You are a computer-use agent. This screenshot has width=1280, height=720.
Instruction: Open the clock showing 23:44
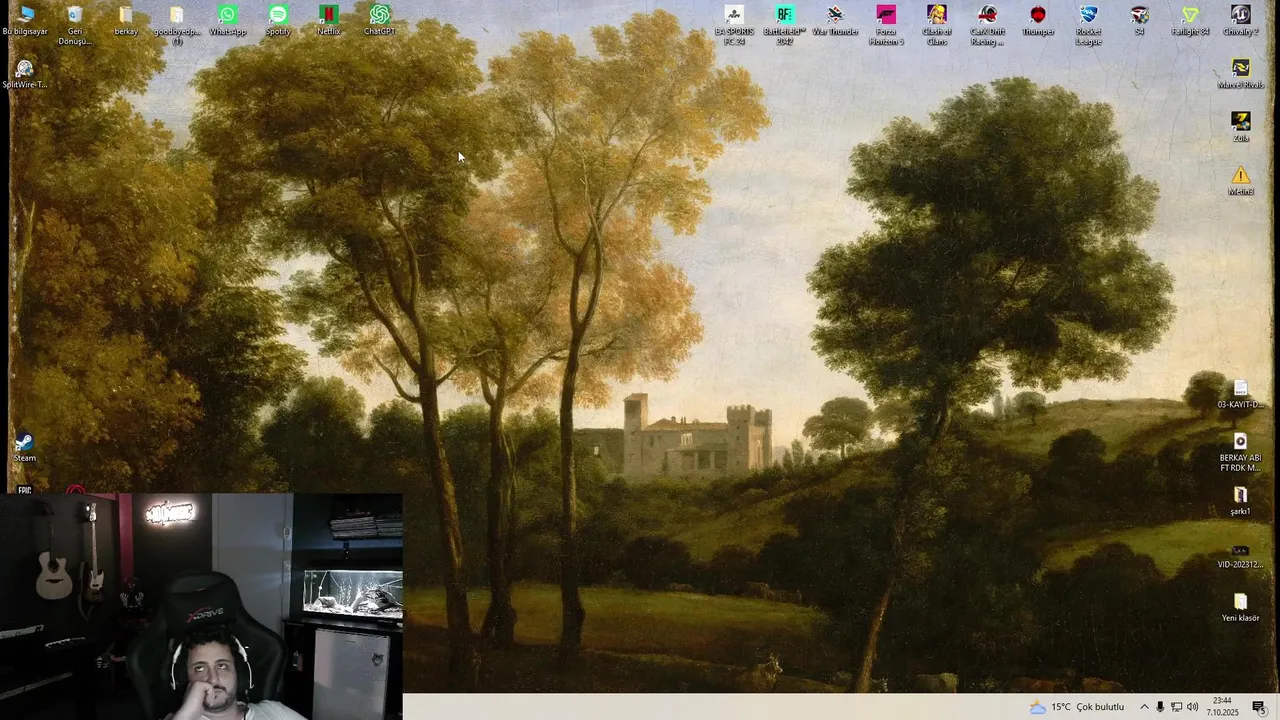coord(1222,707)
